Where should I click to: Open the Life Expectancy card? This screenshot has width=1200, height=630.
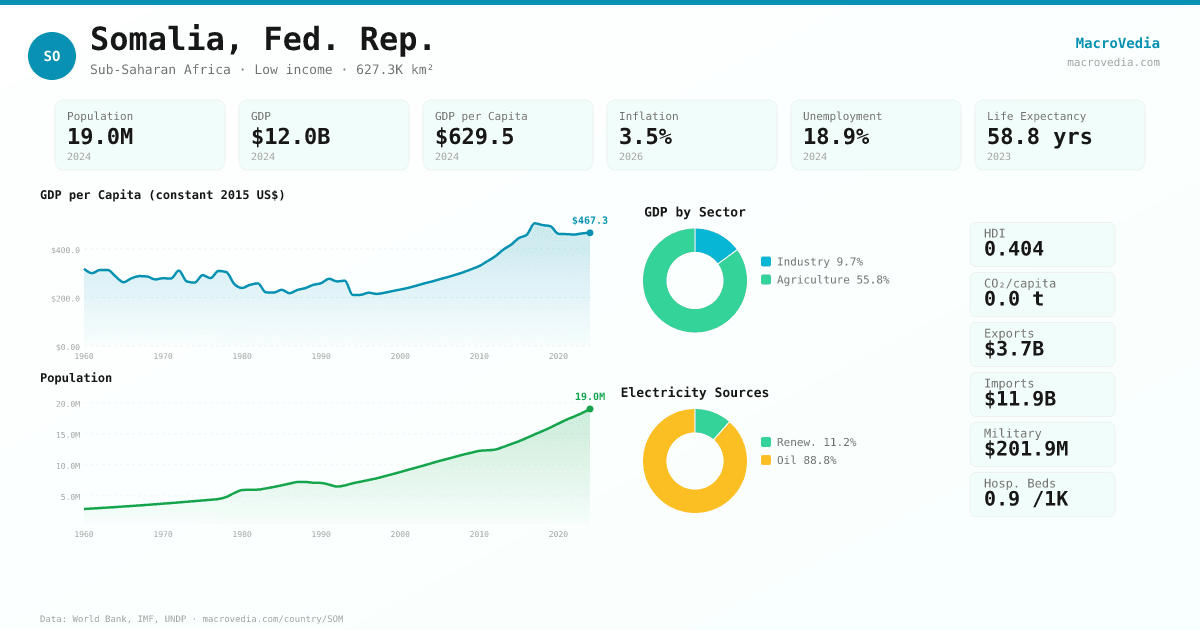1060,135
